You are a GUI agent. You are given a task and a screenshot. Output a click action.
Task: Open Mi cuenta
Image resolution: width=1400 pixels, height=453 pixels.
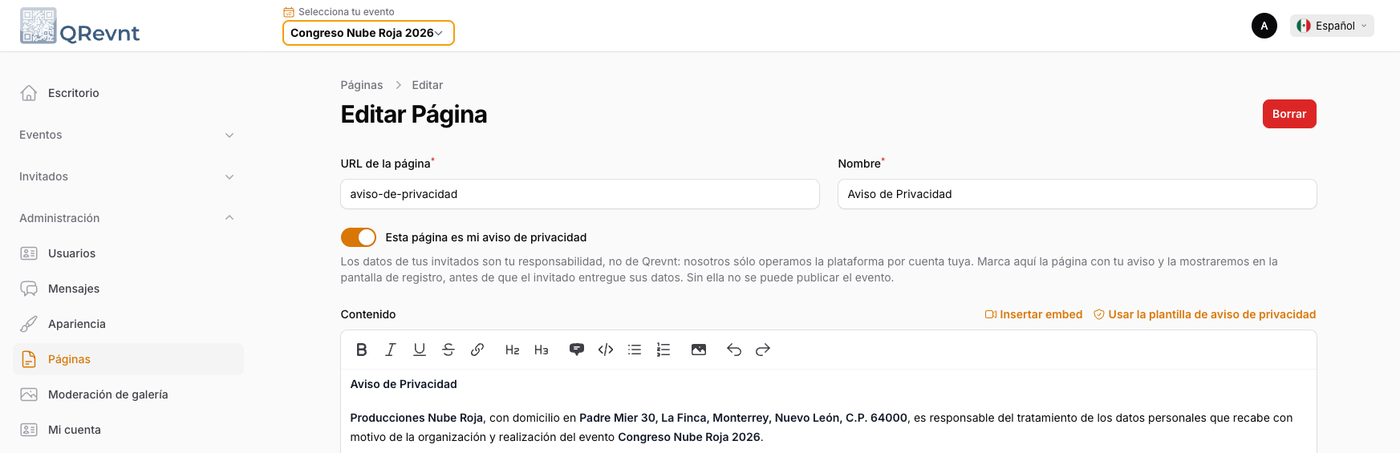point(128,430)
